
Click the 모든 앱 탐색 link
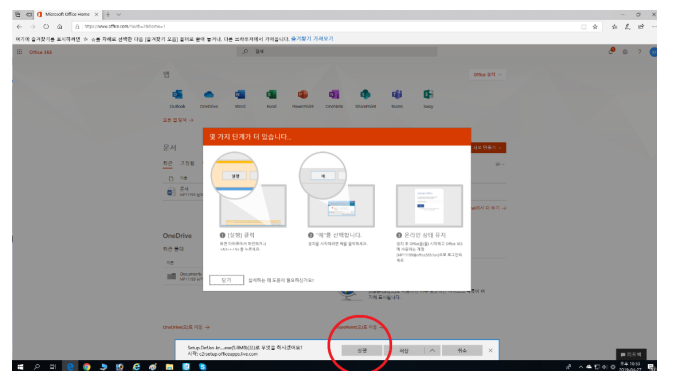(x=178, y=120)
